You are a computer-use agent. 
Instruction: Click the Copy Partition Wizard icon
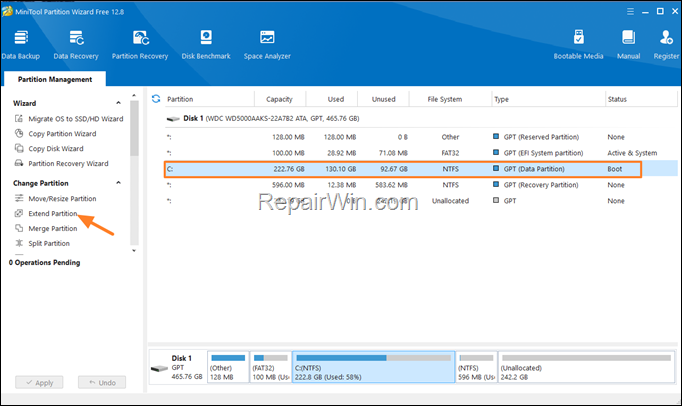[x=19, y=133]
